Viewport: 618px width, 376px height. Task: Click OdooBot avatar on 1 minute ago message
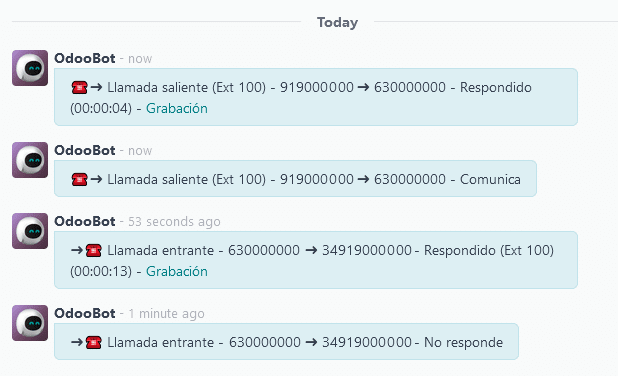pyautogui.click(x=30, y=323)
